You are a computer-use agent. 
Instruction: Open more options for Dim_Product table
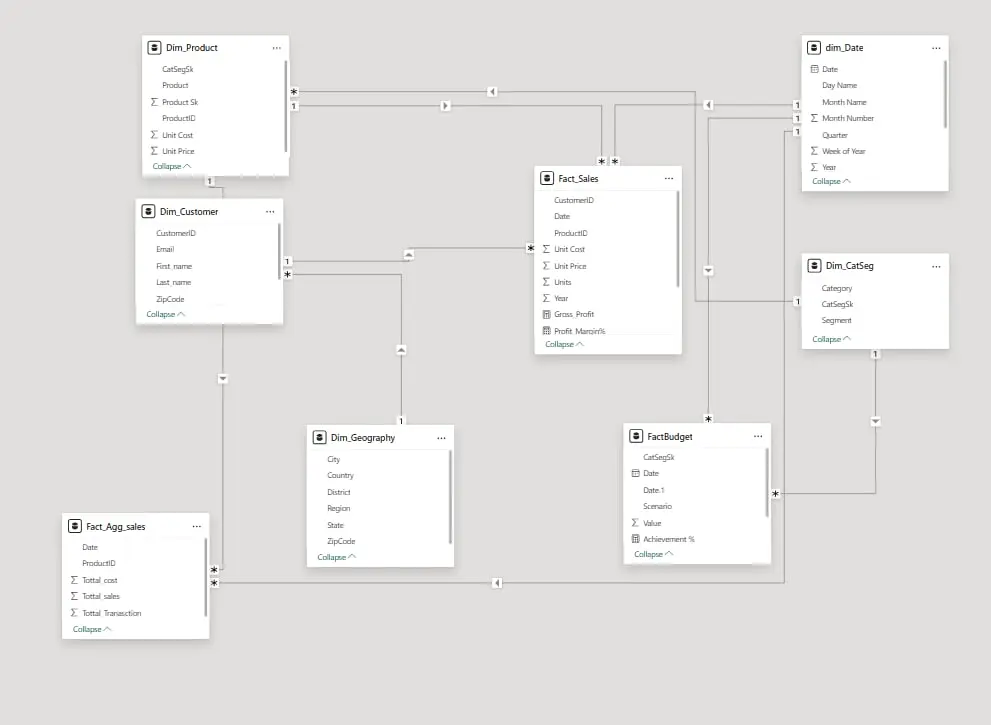[277, 48]
